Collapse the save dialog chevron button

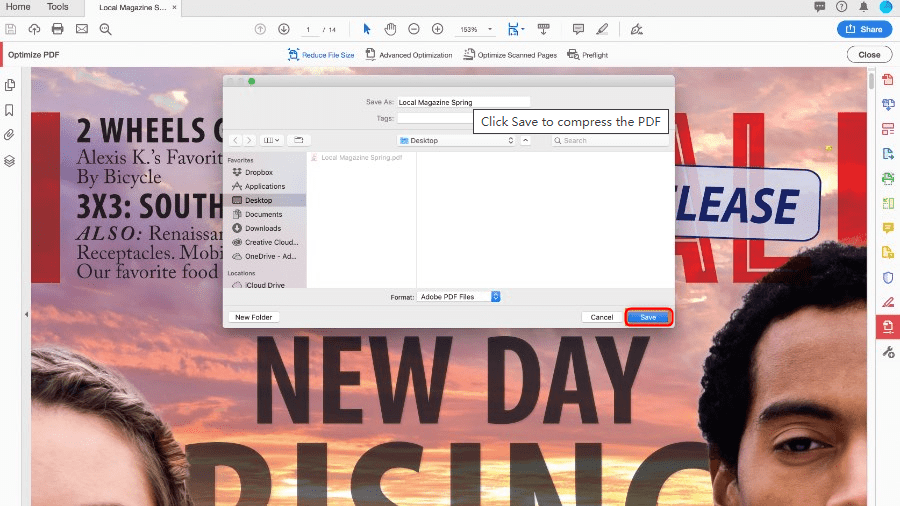point(526,140)
